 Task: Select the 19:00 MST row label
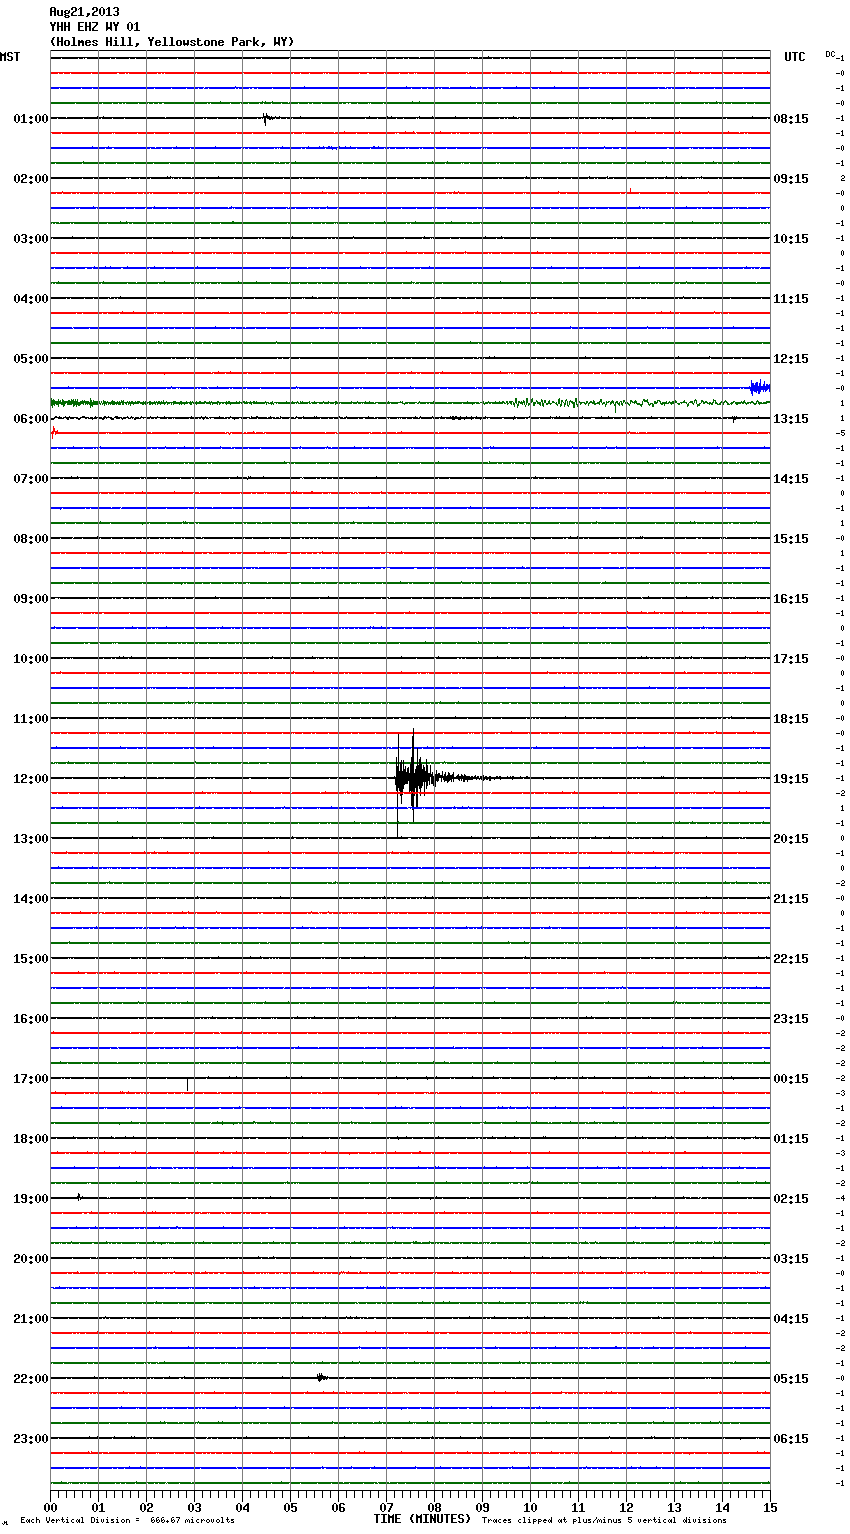[x=30, y=1199]
